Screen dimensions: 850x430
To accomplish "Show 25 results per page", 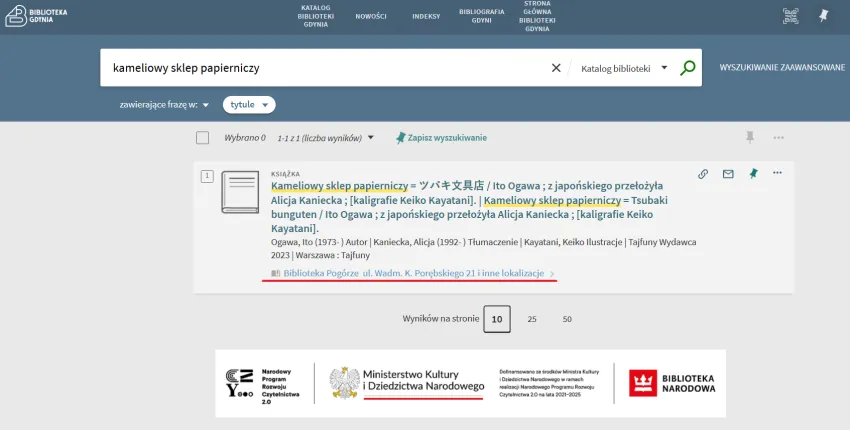I will click(x=532, y=319).
